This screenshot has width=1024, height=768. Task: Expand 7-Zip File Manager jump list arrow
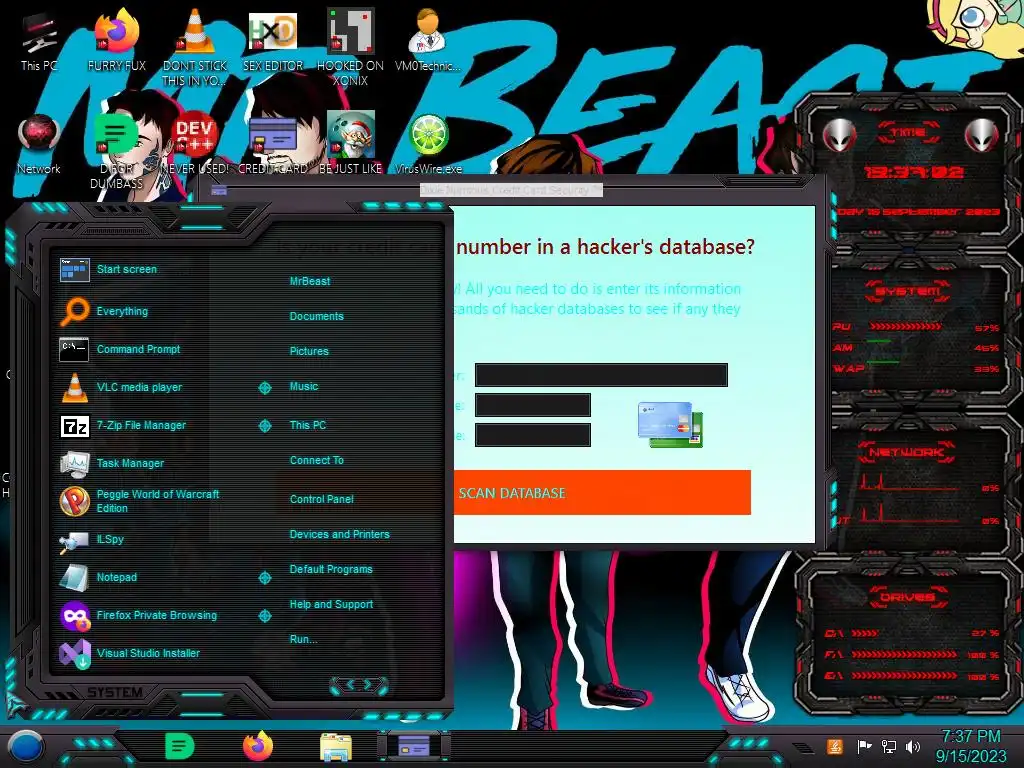(x=264, y=426)
